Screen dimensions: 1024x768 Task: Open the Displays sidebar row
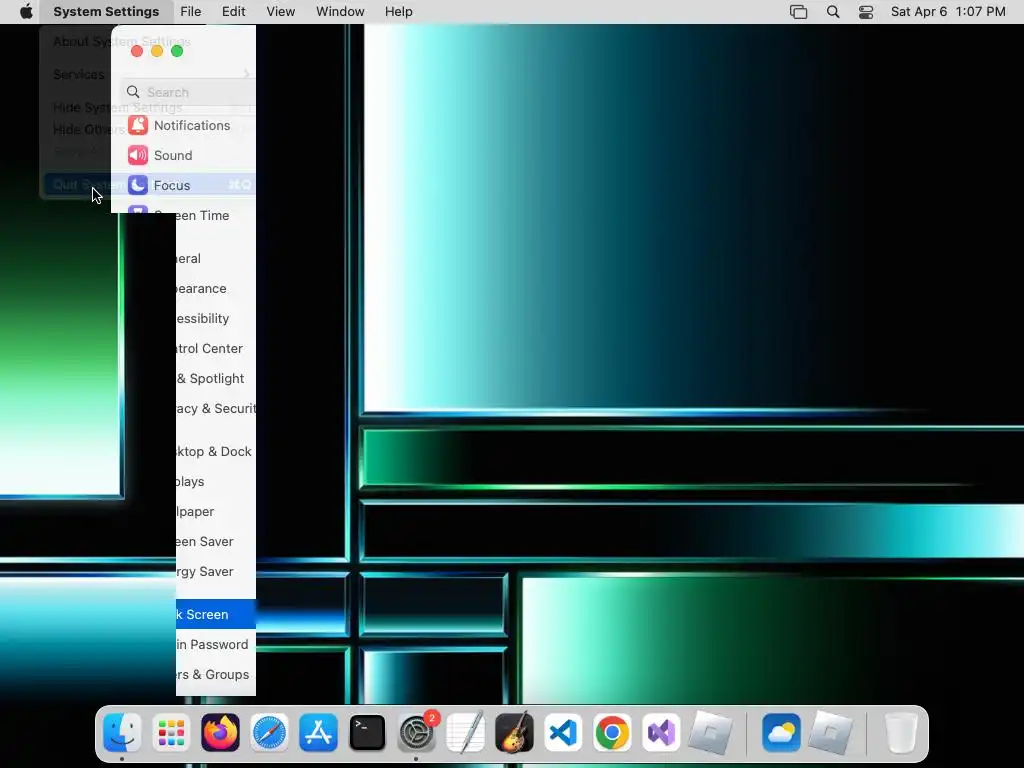(x=216, y=481)
